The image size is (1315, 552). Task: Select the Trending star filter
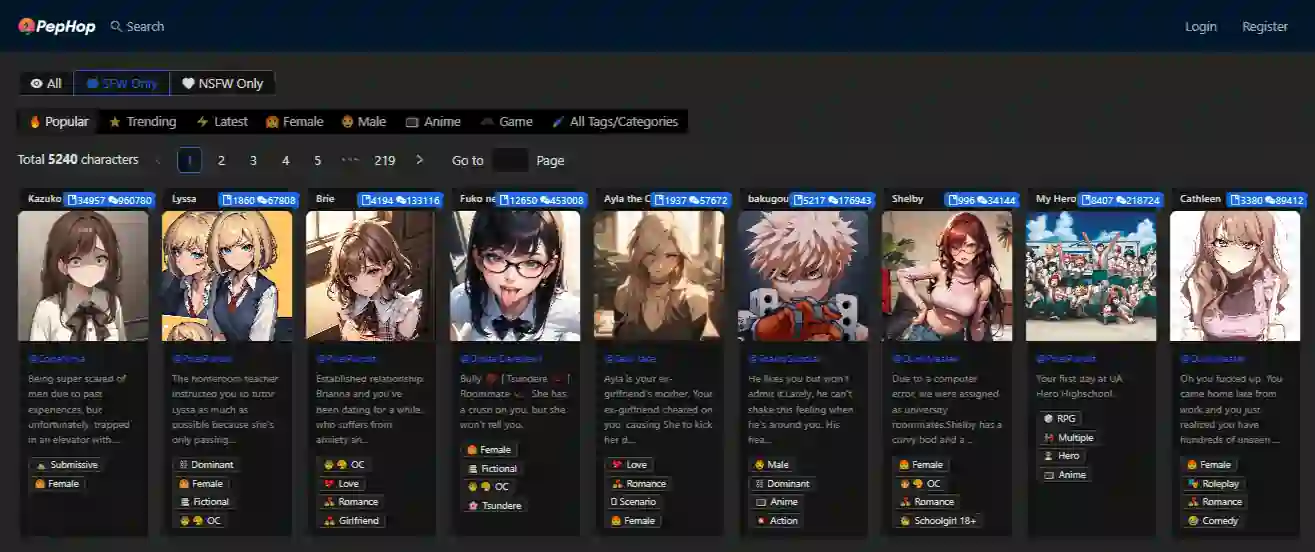coord(142,122)
